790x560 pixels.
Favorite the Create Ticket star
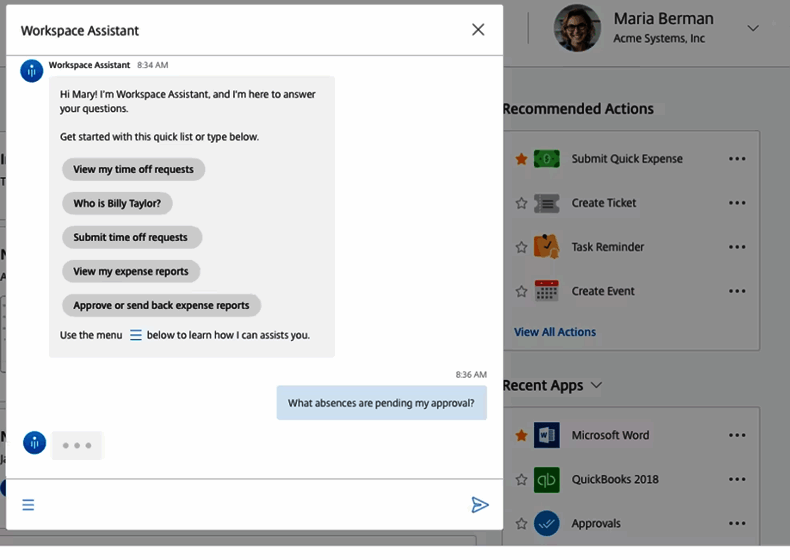tap(521, 203)
